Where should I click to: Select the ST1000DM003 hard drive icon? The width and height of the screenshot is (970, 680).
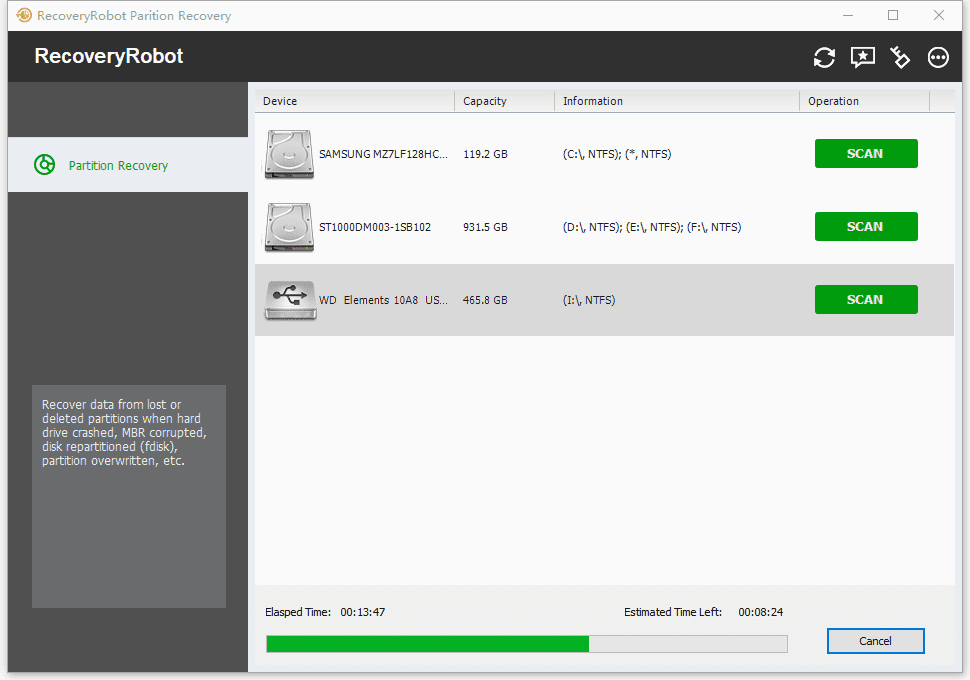click(289, 227)
